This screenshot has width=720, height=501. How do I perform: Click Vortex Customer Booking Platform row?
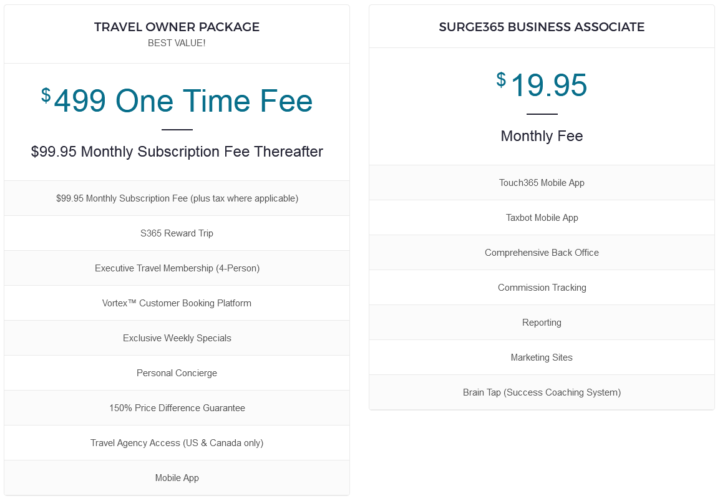pos(177,303)
